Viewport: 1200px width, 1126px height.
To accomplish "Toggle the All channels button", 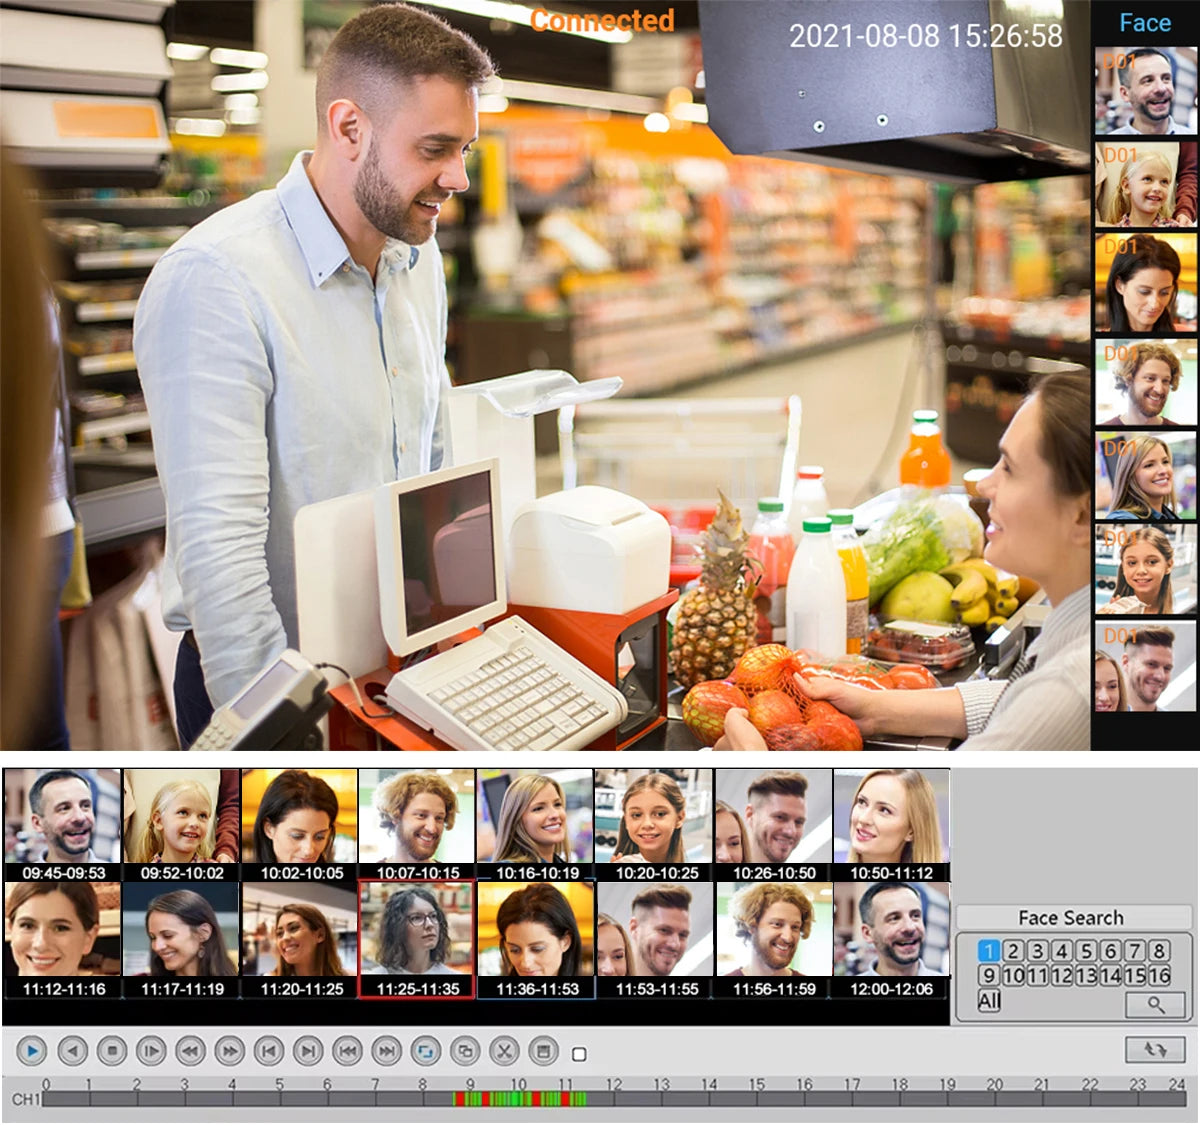I will (x=989, y=1001).
